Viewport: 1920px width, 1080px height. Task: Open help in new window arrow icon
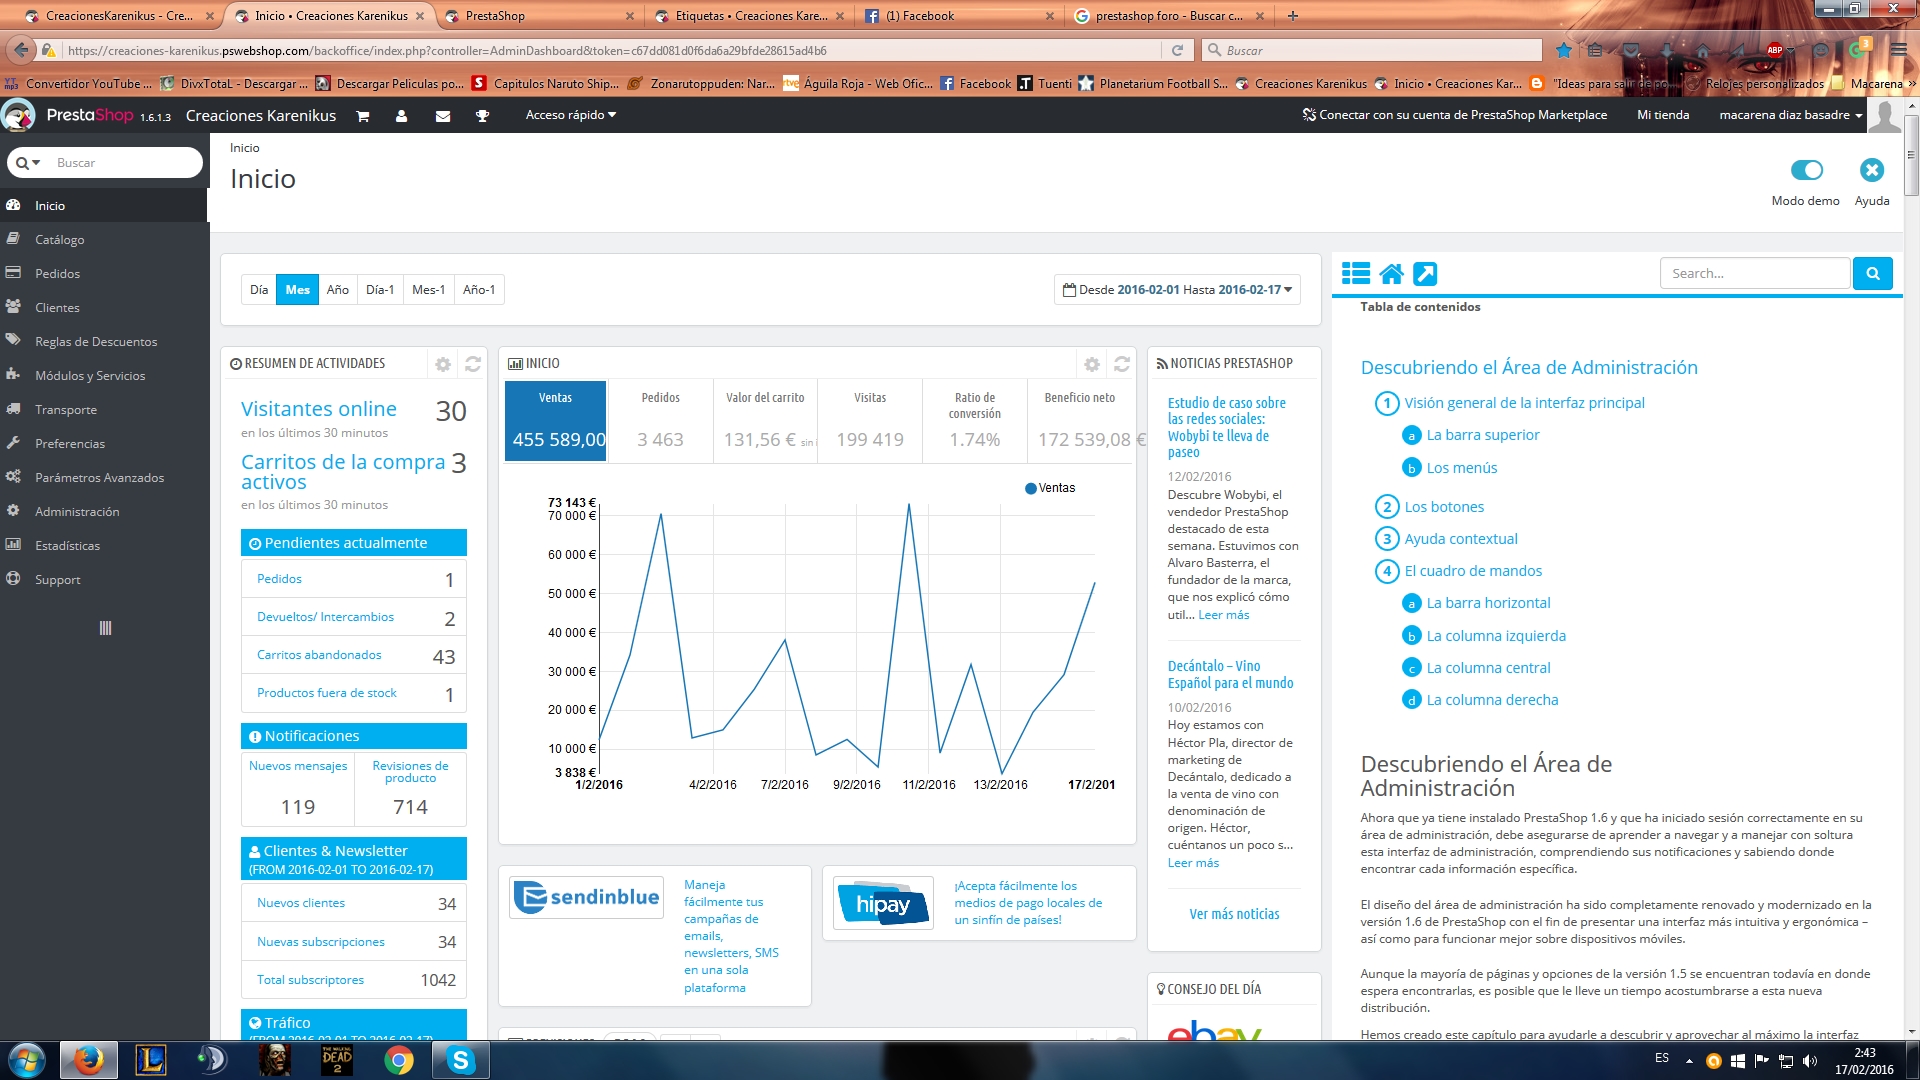[1425, 273]
